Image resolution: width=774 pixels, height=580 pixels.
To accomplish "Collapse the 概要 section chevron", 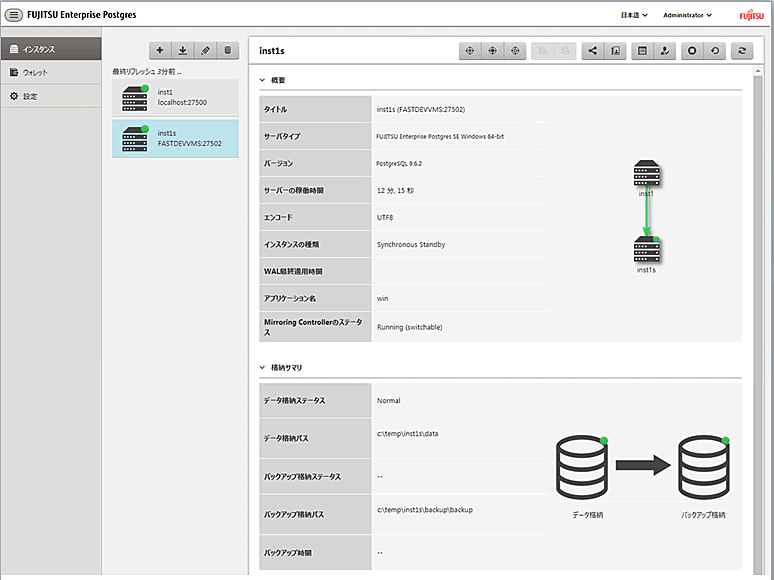I will click(263, 80).
